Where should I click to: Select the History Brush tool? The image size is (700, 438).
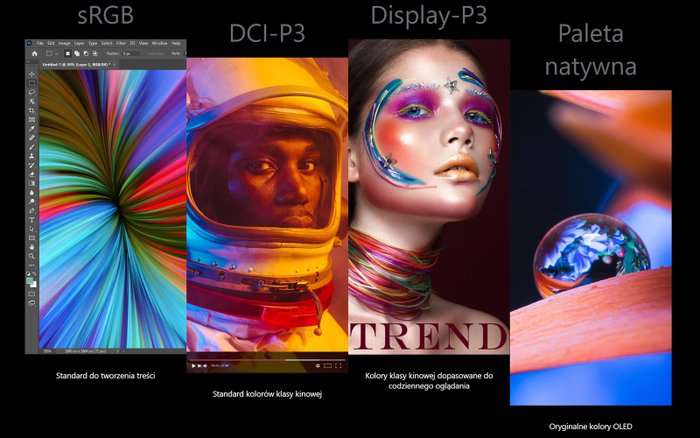32,164
